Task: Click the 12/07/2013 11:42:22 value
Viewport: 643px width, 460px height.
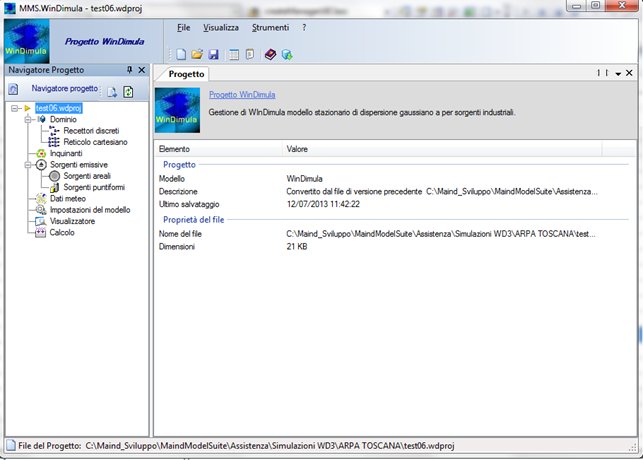Action: [x=323, y=204]
